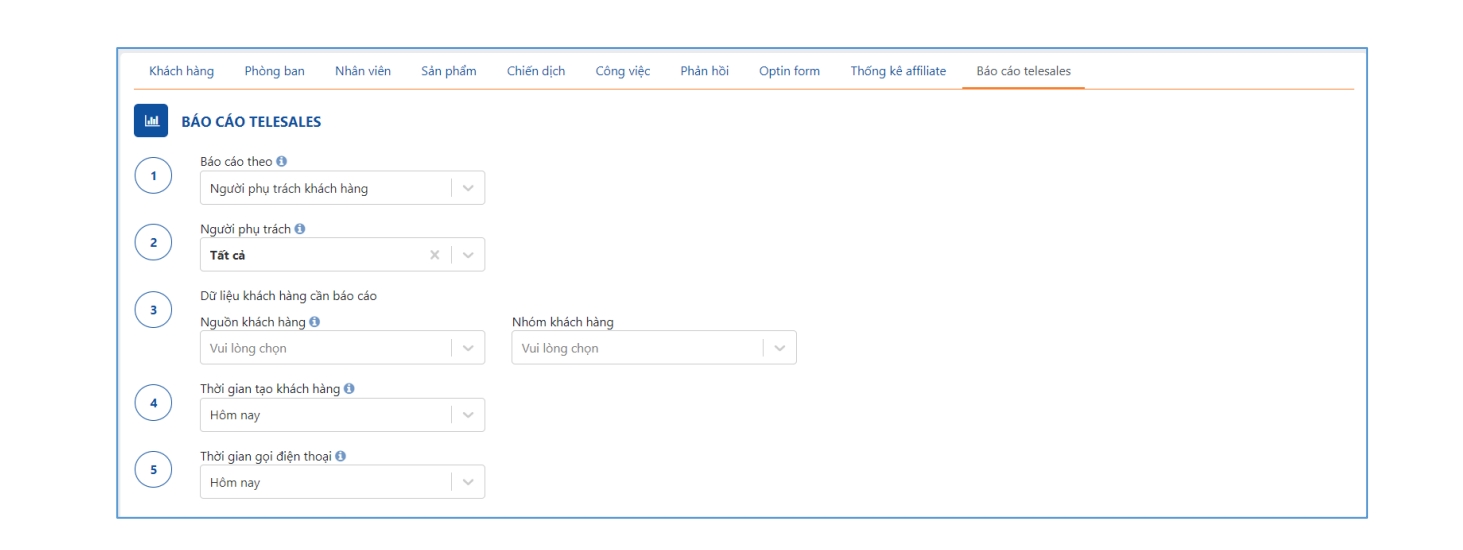The image size is (1463, 550).
Task: Open the Nhóm khách hàng dropdown
Action: (779, 348)
